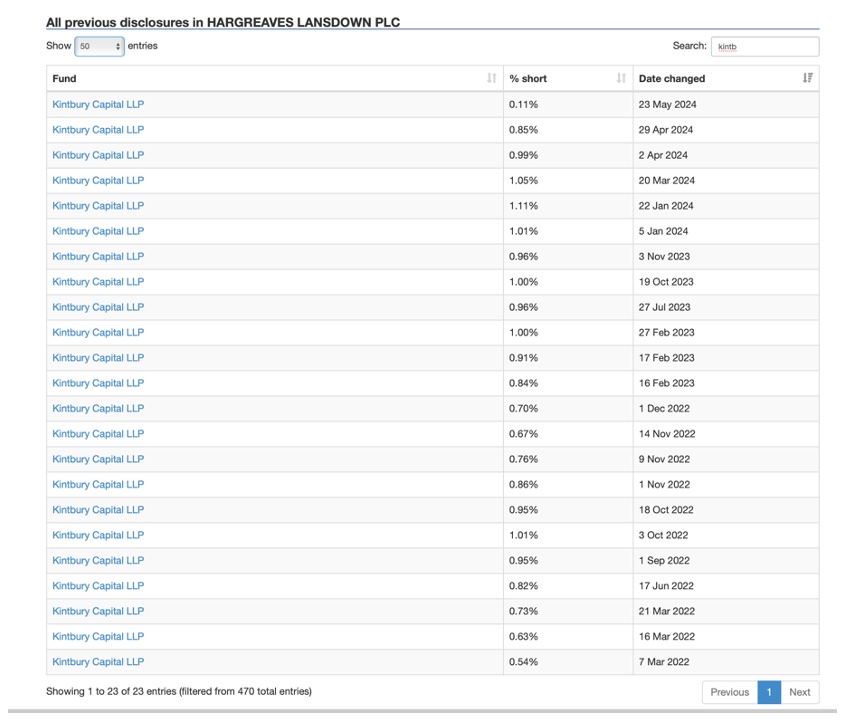
Task: Go to the Next page
Action: coord(799,692)
